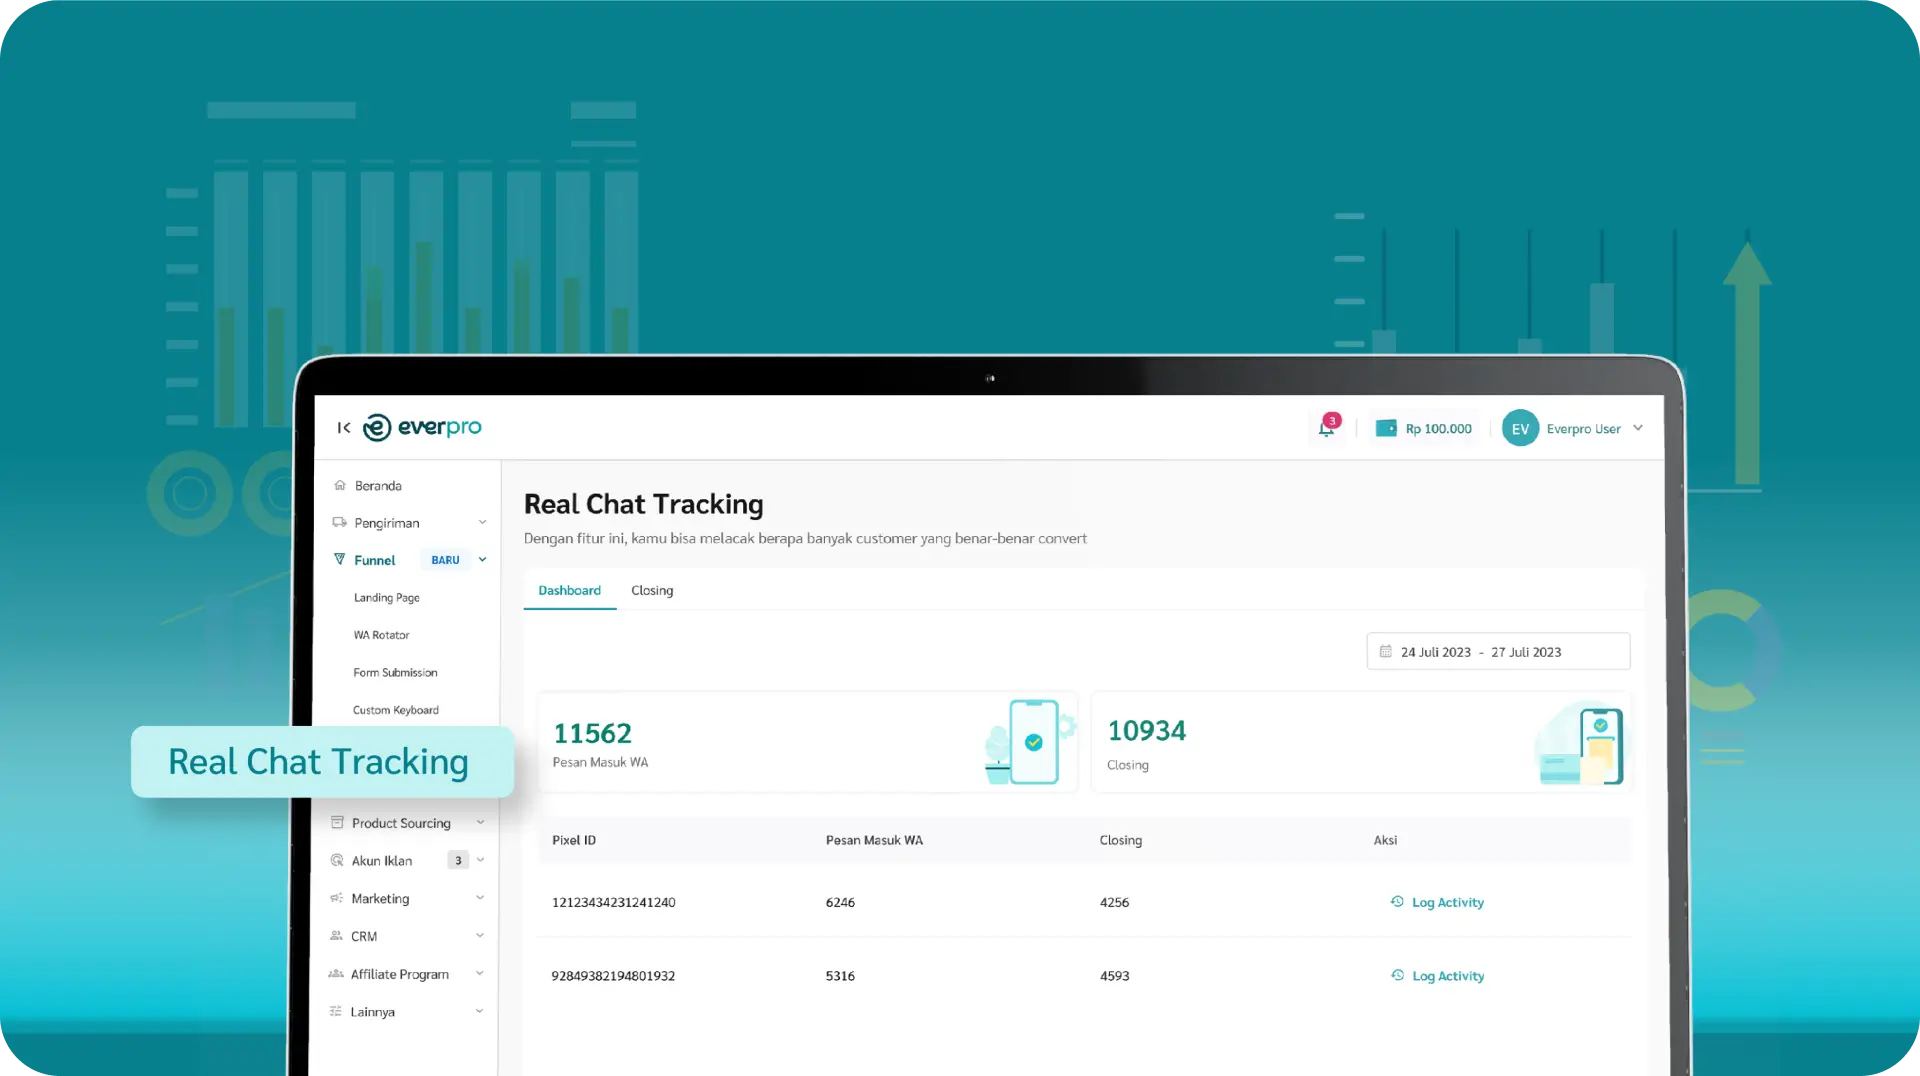Click the Funnel filter icon
Viewport: 1920px width, 1076px height.
coord(339,560)
